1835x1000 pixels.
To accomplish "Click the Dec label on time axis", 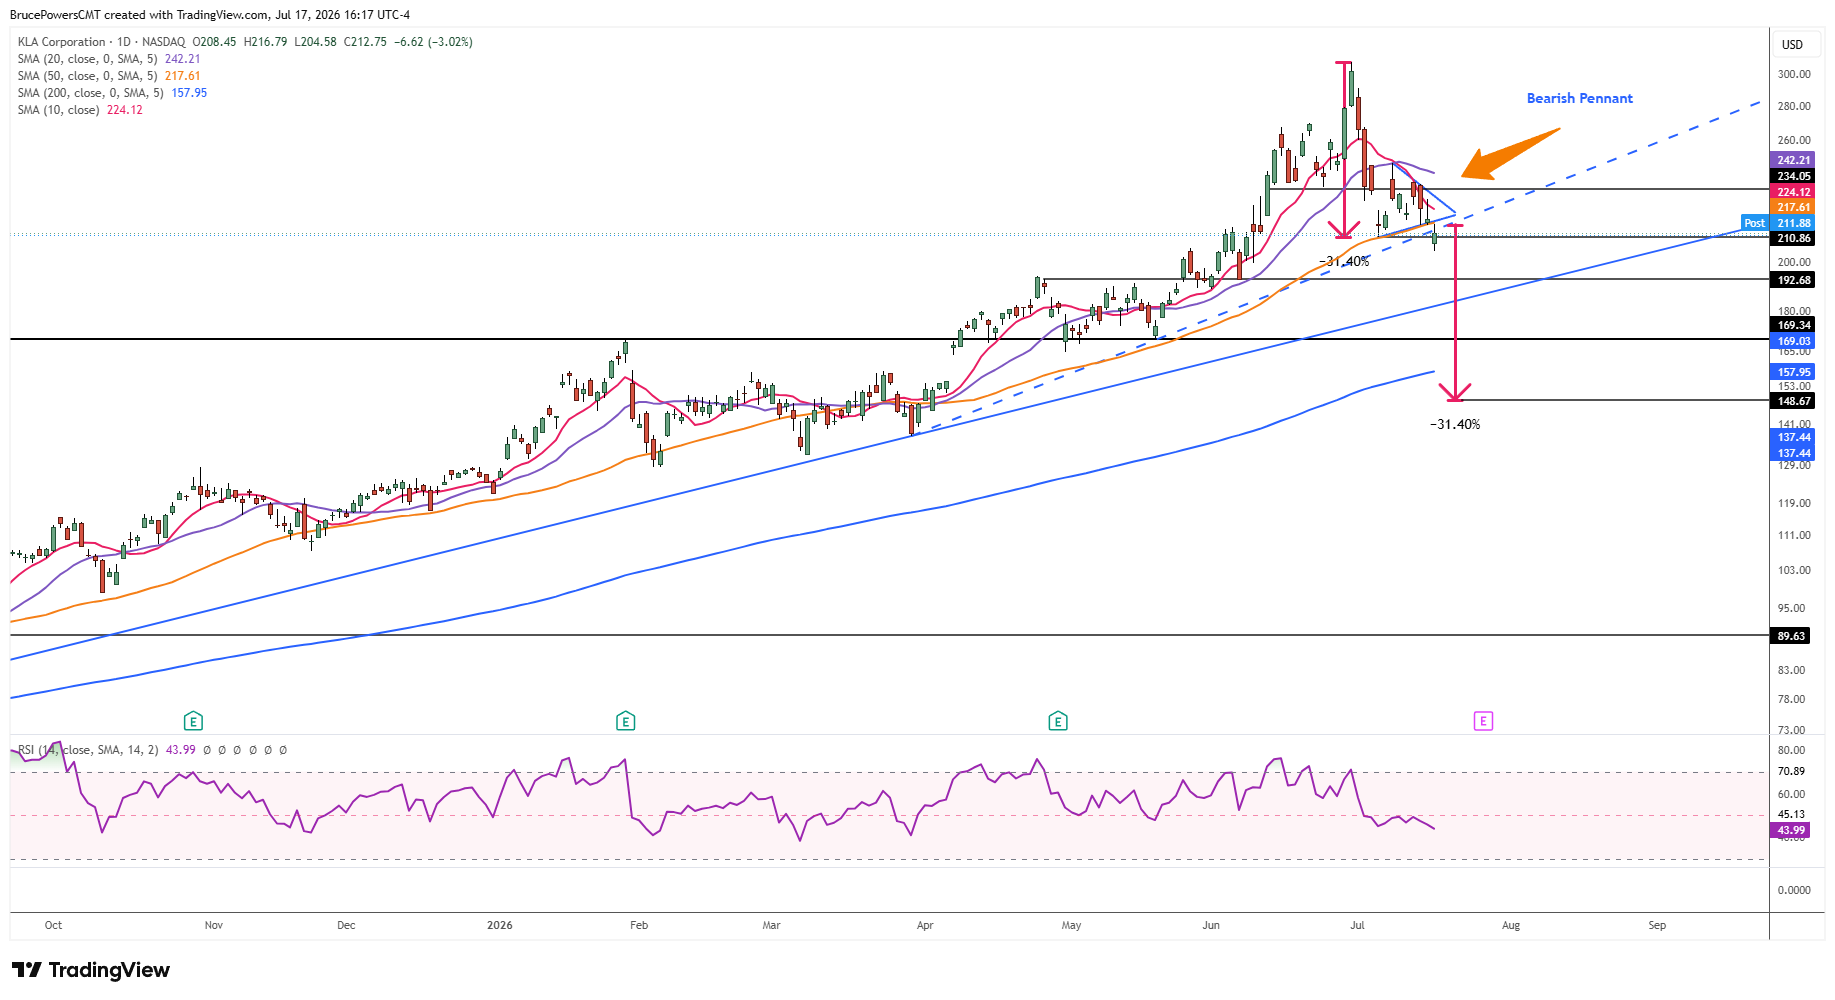I will (x=346, y=925).
